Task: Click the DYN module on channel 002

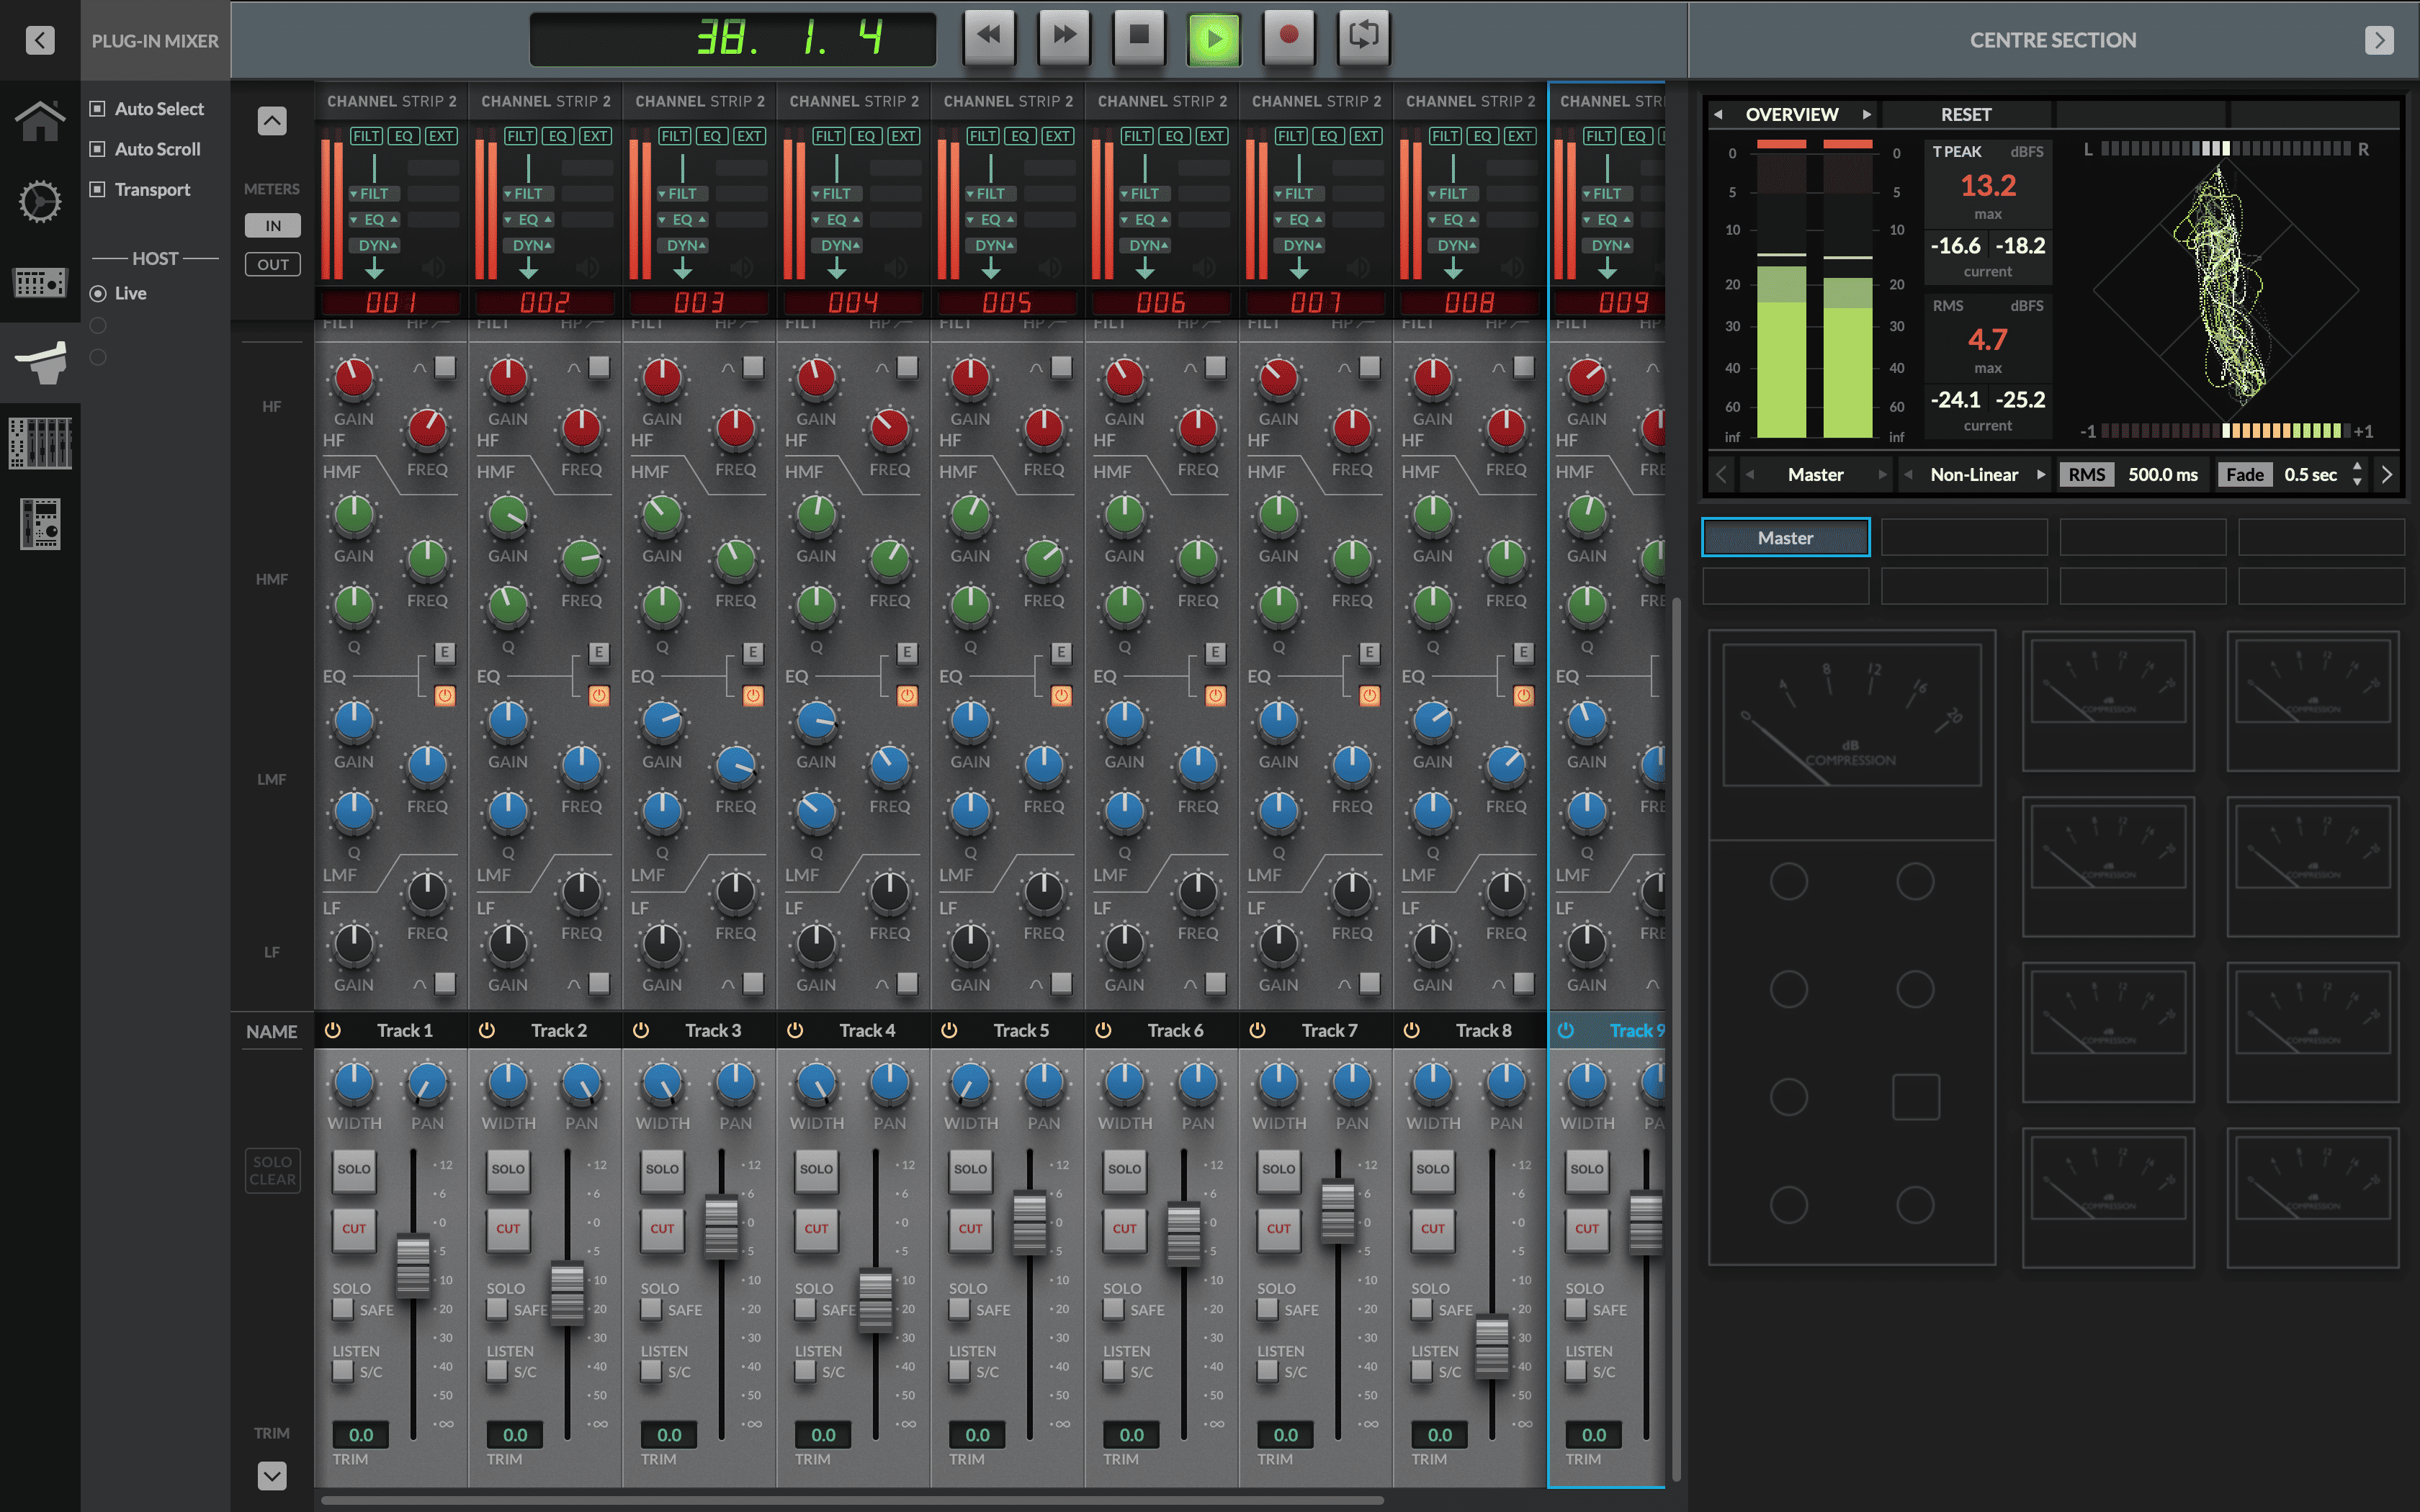Action: [530, 245]
